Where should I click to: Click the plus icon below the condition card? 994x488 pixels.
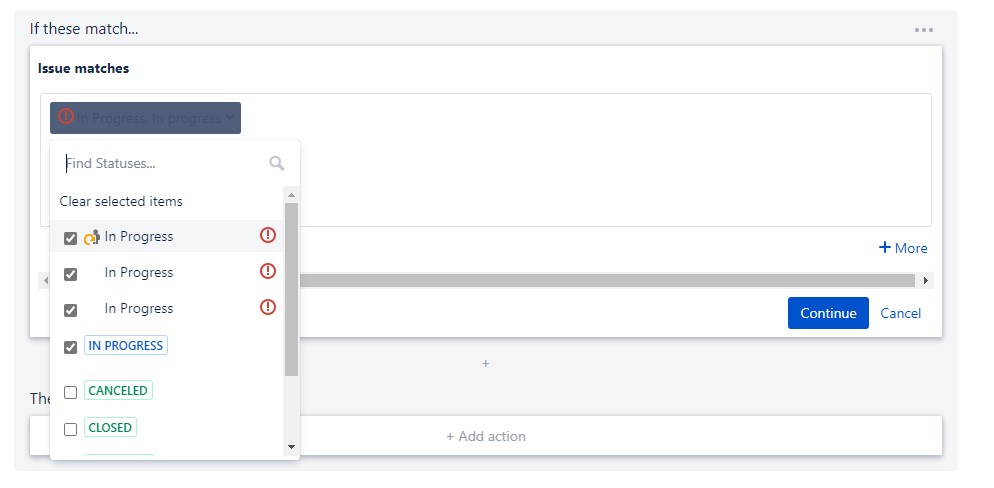click(486, 364)
